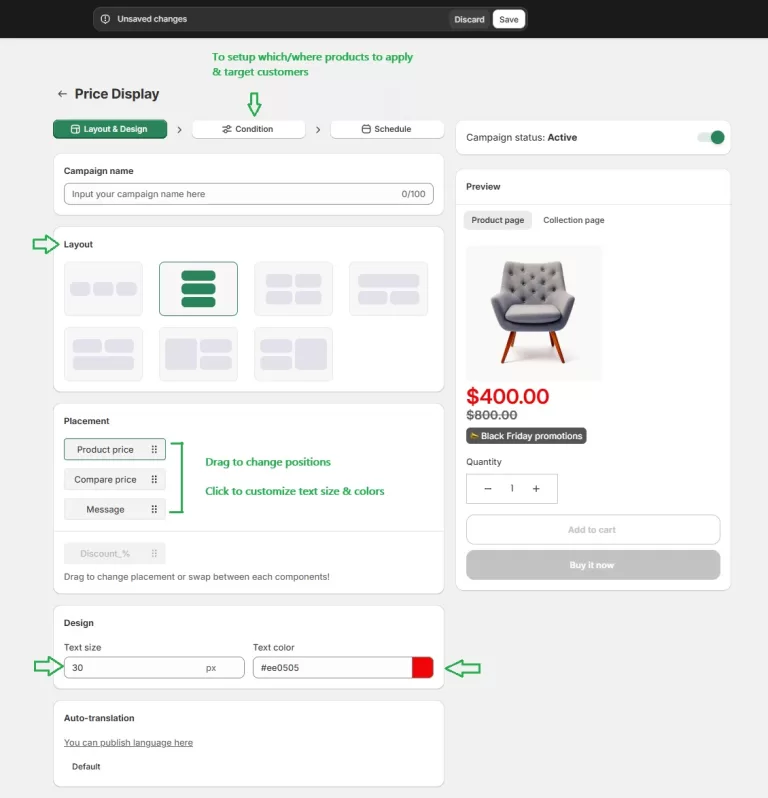Click the quantity value 1
The height and width of the screenshot is (798, 768).
point(512,489)
